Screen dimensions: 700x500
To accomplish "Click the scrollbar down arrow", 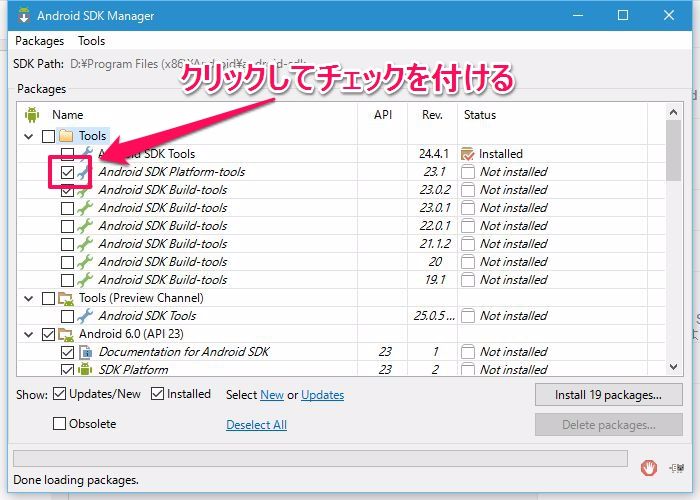I will tap(673, 367).
